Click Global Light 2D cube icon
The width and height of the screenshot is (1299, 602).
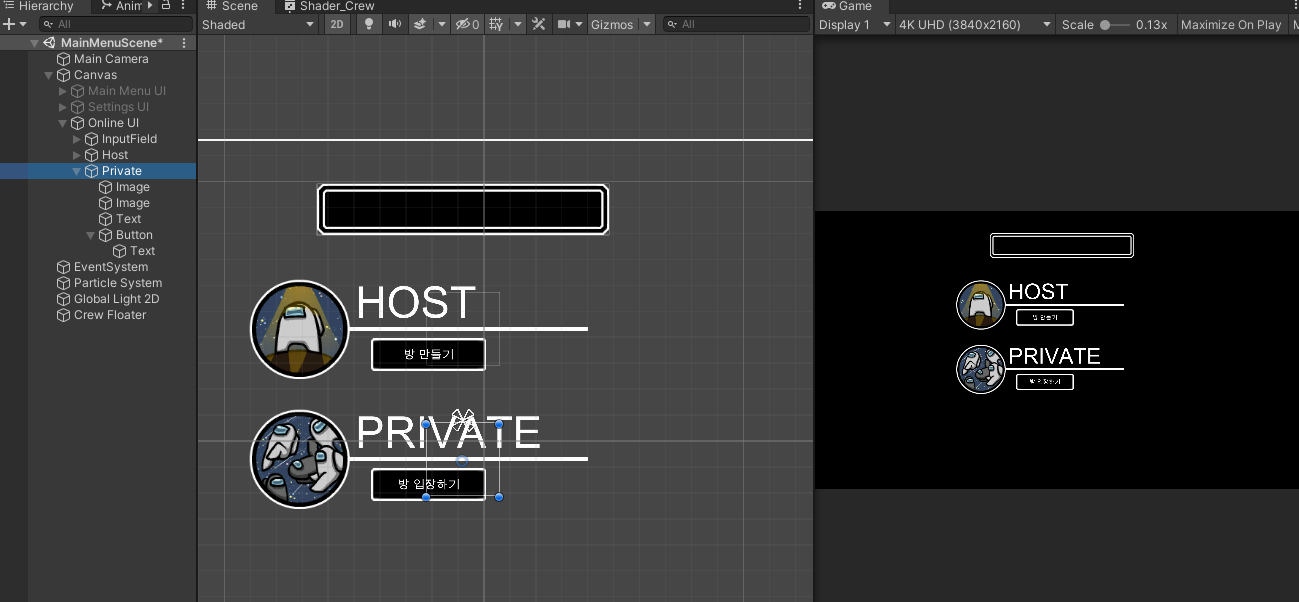click(64, 299)
